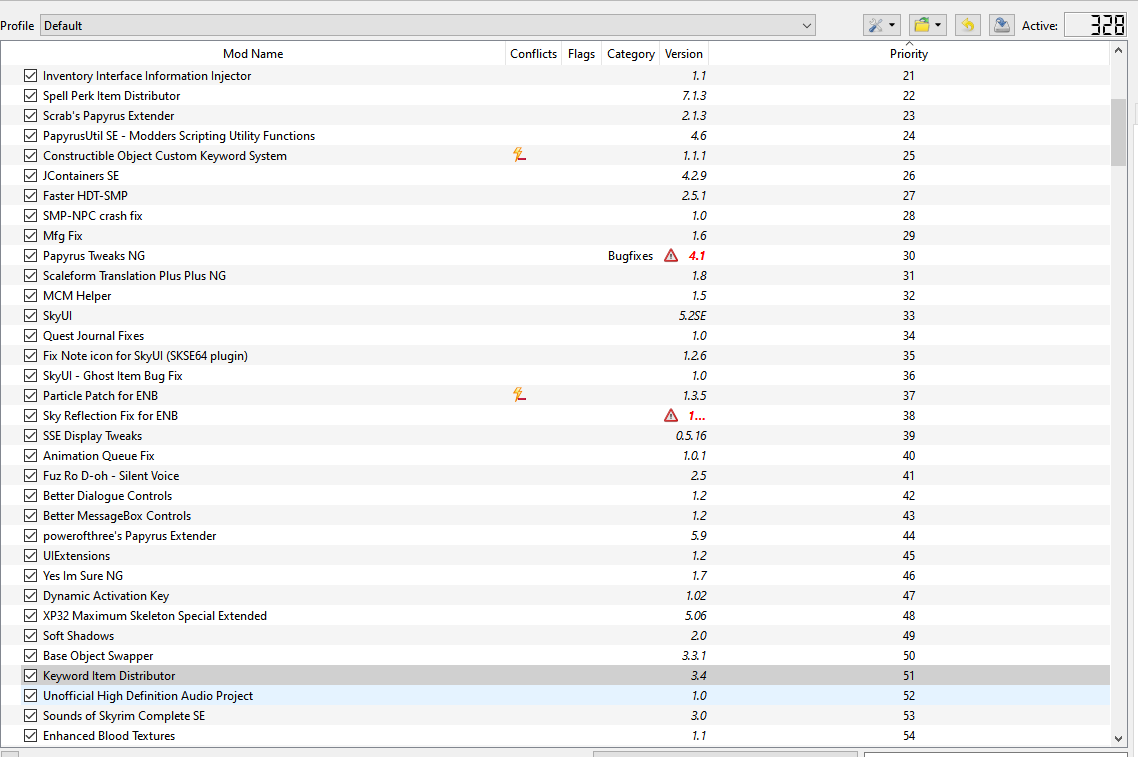Image resolution: width=1138 pixels, height=757 pixels.
Task: Click the Active mods counter display
Action: (x=1096, y=25)
